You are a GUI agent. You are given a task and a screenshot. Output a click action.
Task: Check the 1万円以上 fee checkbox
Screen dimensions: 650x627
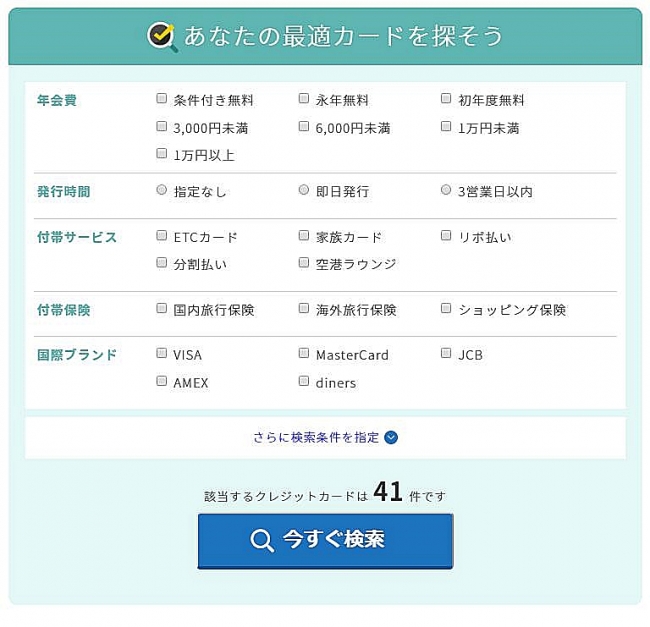point(162,154)
